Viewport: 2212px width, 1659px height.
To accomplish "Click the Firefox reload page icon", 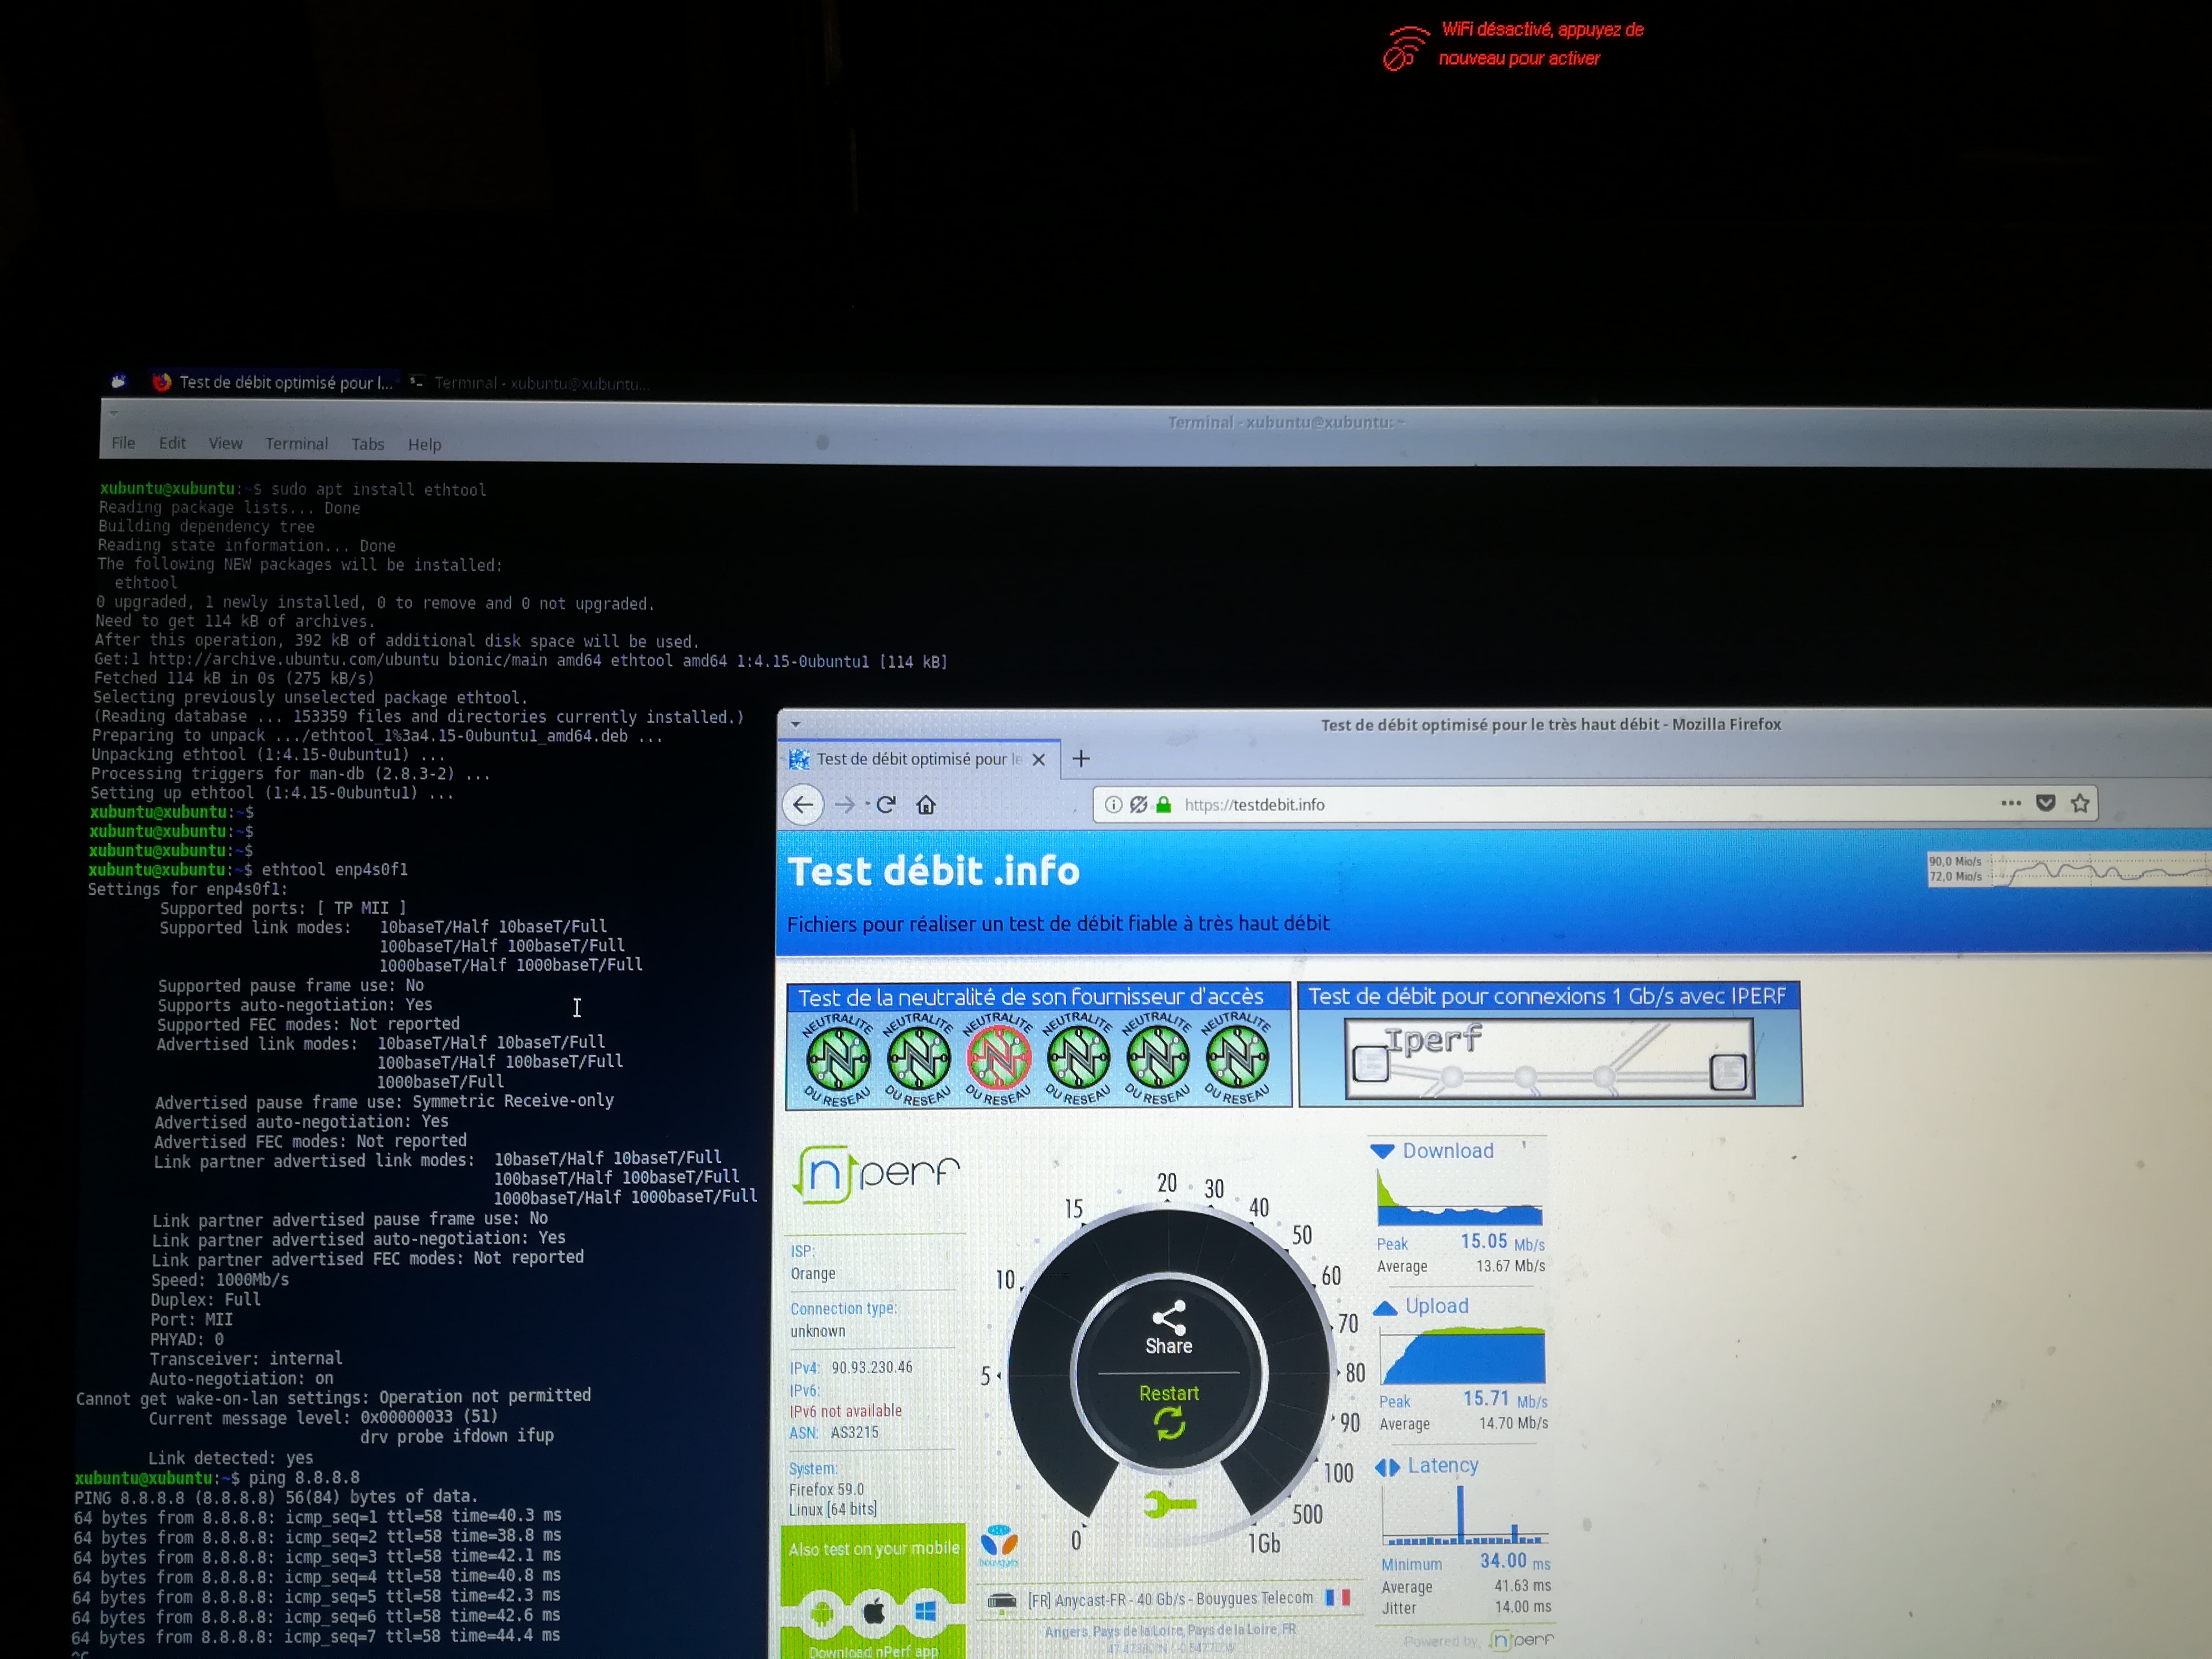I will coord(886,805).
